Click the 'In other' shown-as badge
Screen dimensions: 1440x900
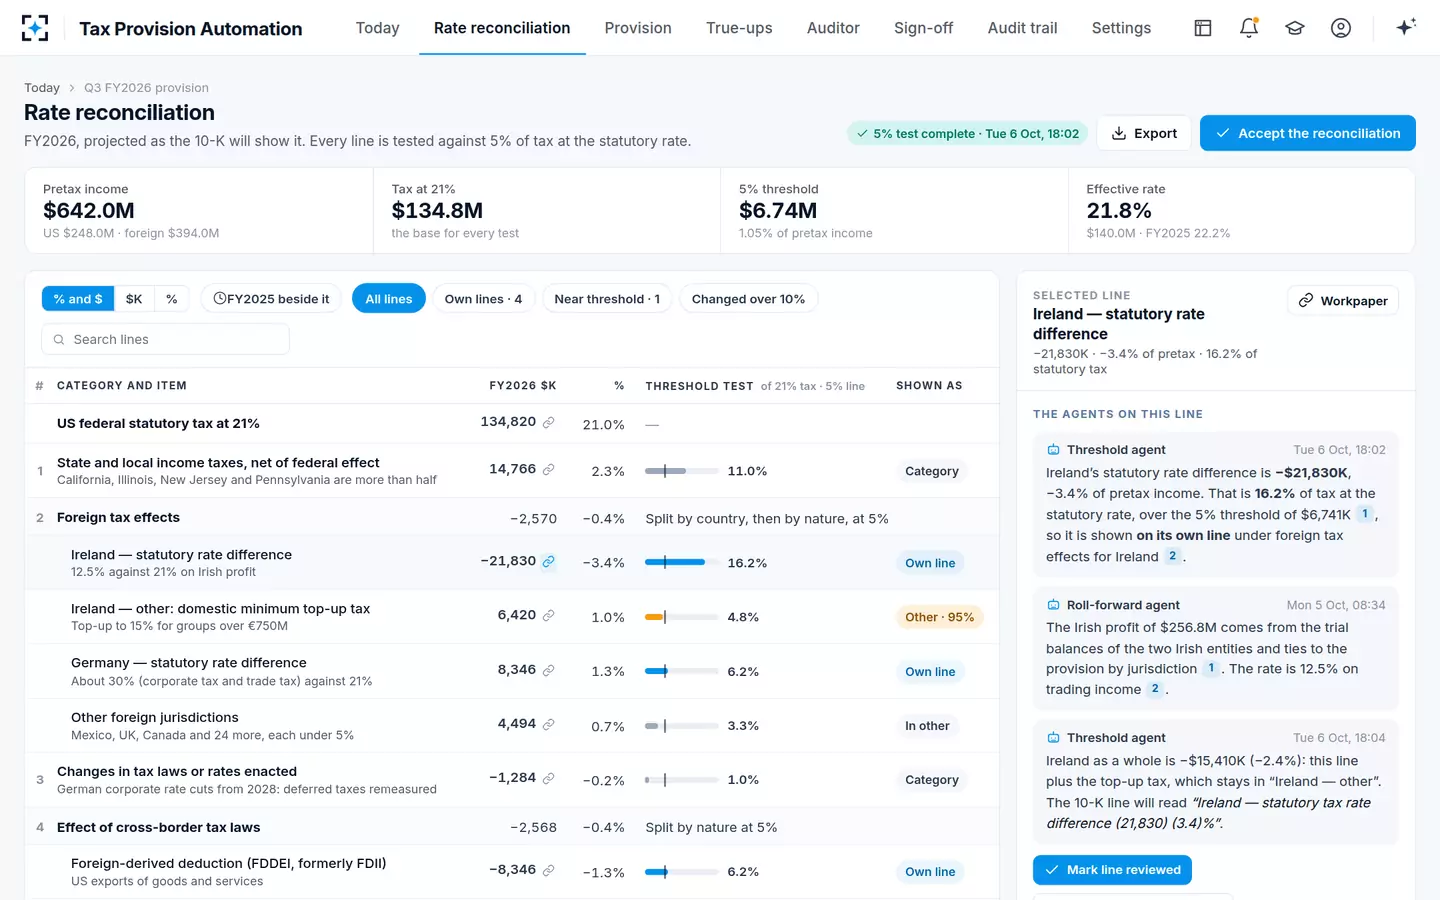pos(927,726)
